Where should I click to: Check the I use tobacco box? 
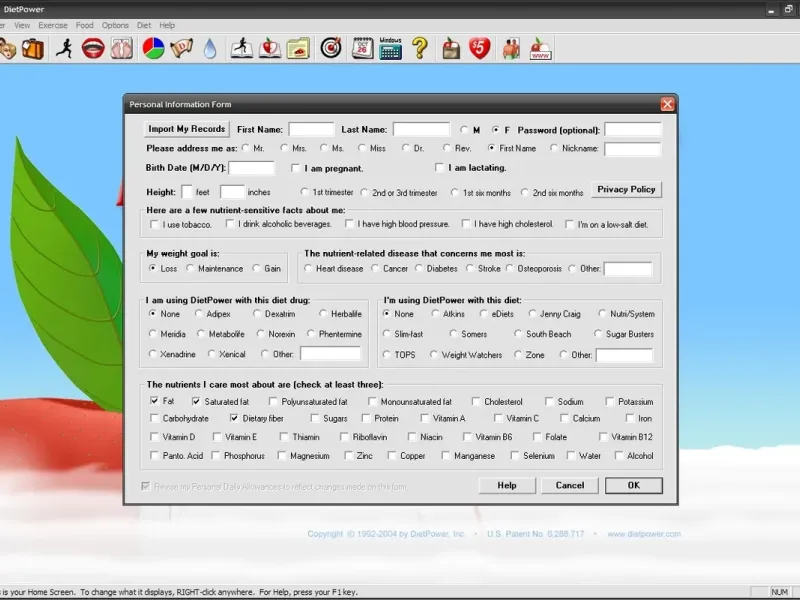coord(154,224)
